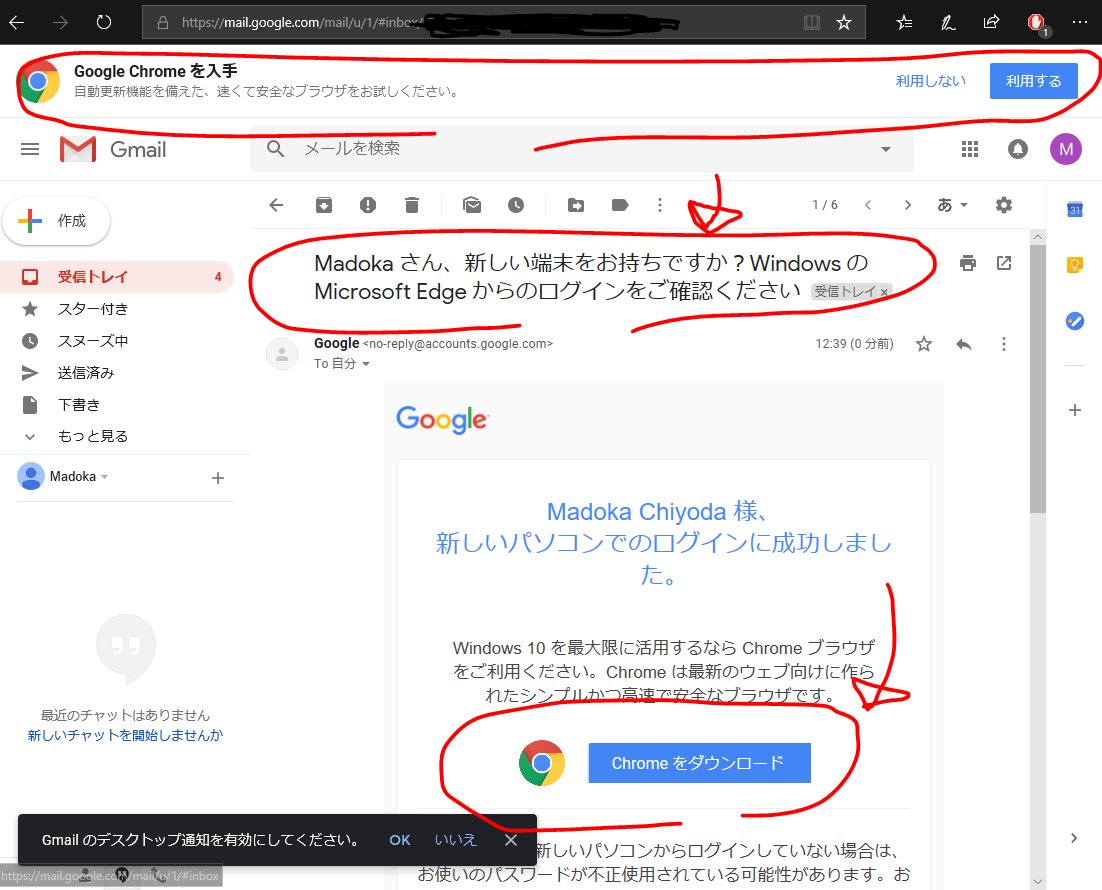Open the Google apps grid
The image size is (1102, 890).
970,149
